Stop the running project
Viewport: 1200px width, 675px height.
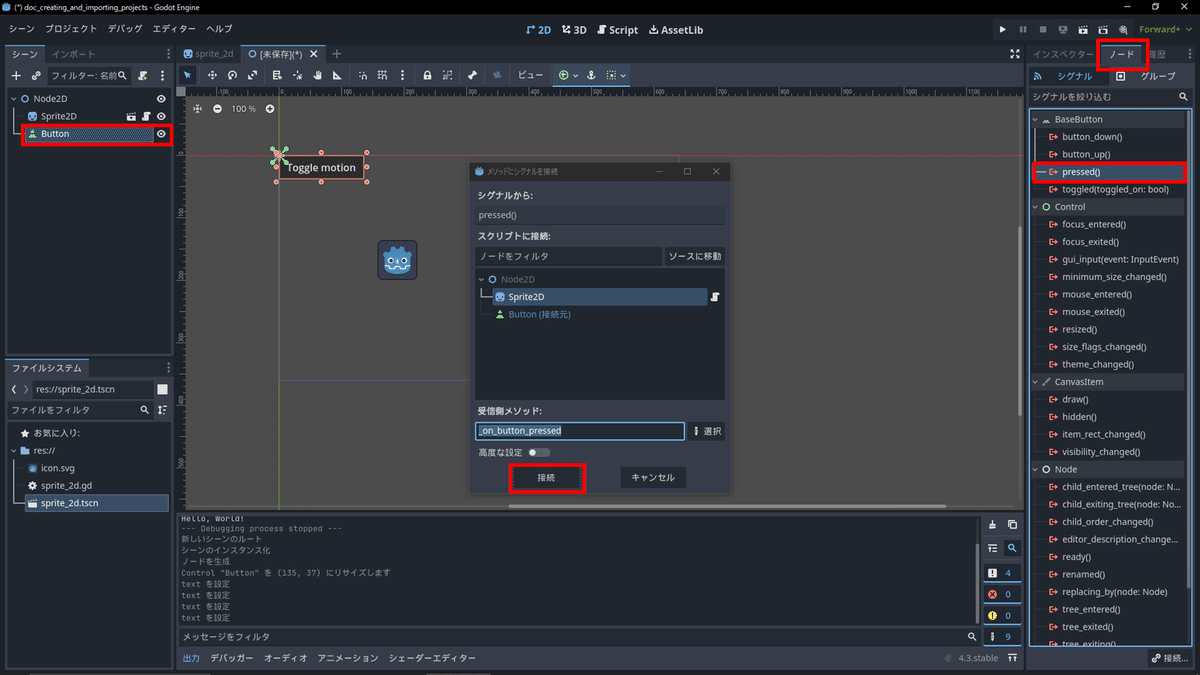point(1043,30)
